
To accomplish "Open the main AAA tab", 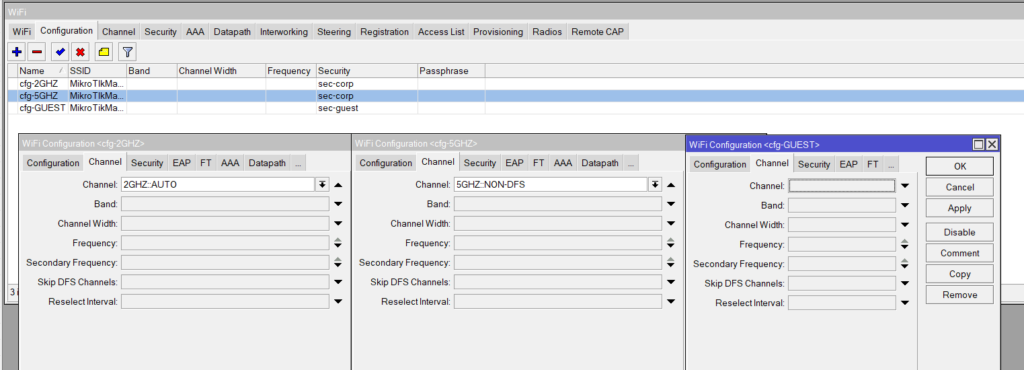I will (195, 32).
